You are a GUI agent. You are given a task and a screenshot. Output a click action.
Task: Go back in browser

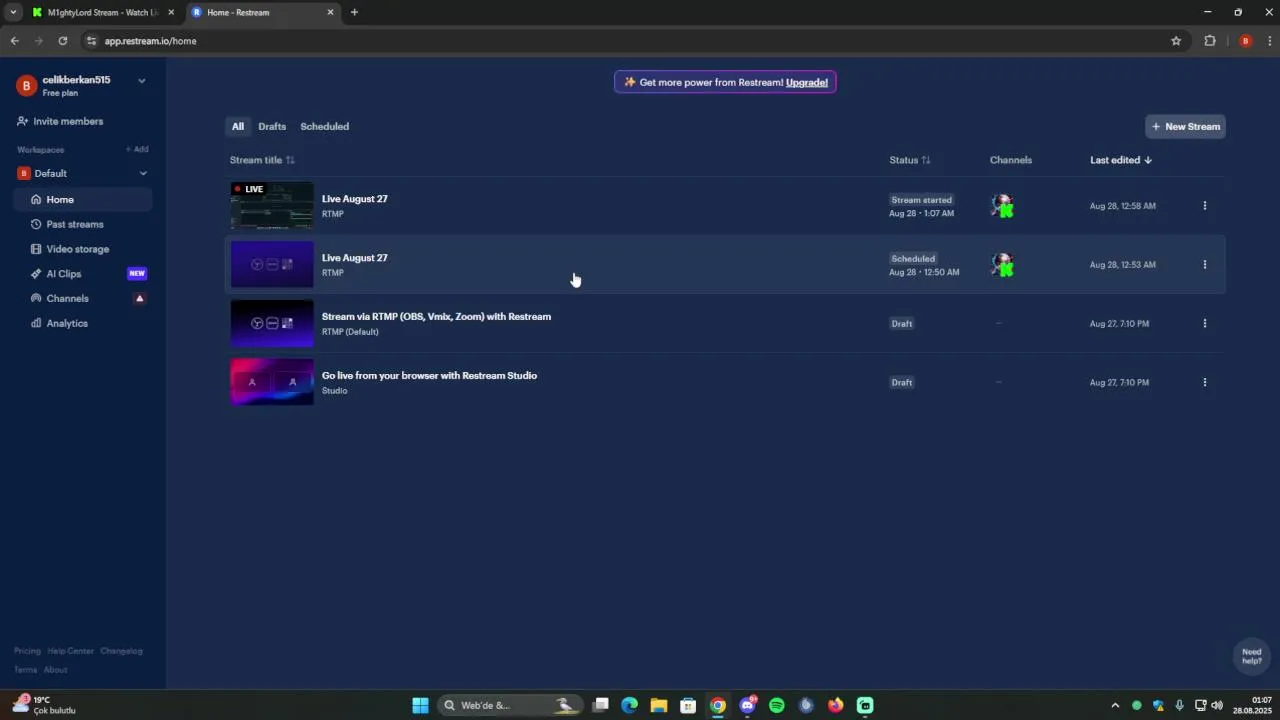pyautogui.click(x=14, y=41)
